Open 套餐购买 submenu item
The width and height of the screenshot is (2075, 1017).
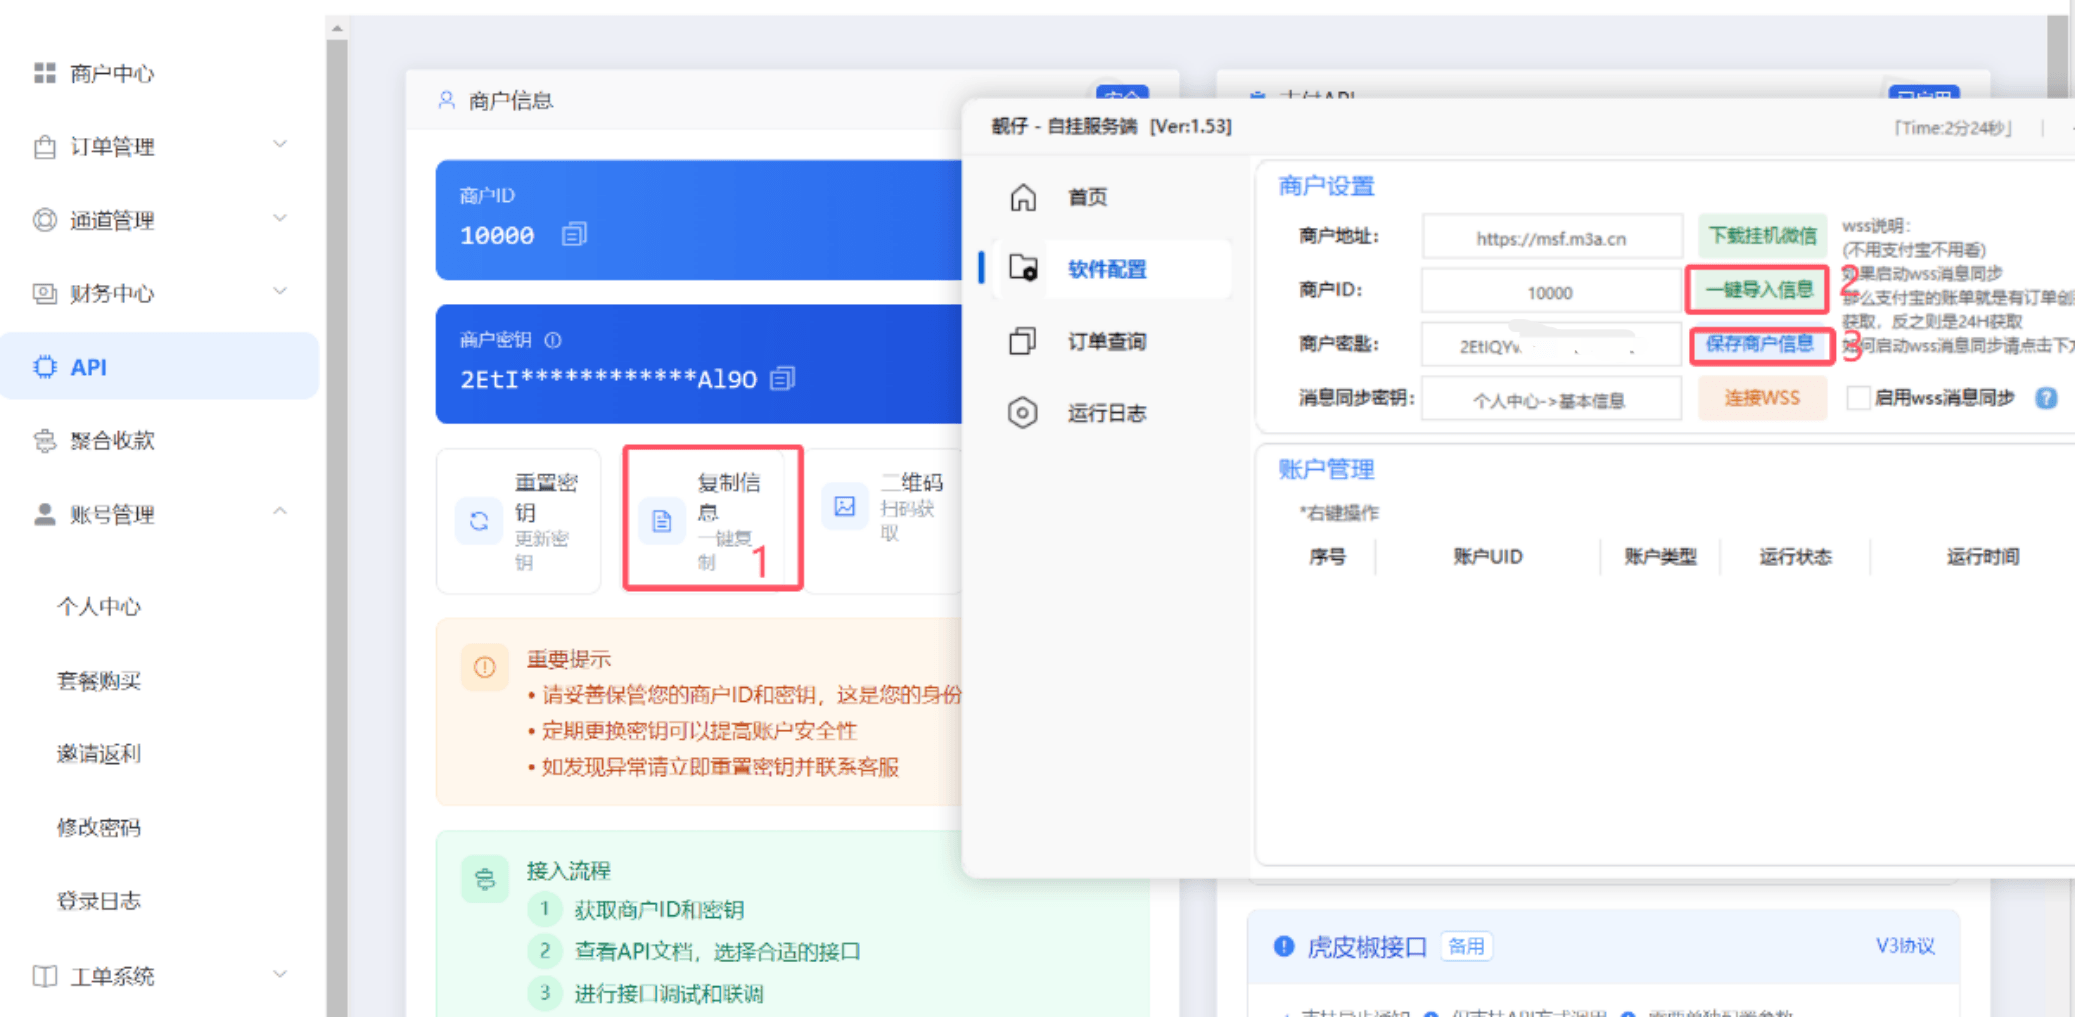click(99, 681)
